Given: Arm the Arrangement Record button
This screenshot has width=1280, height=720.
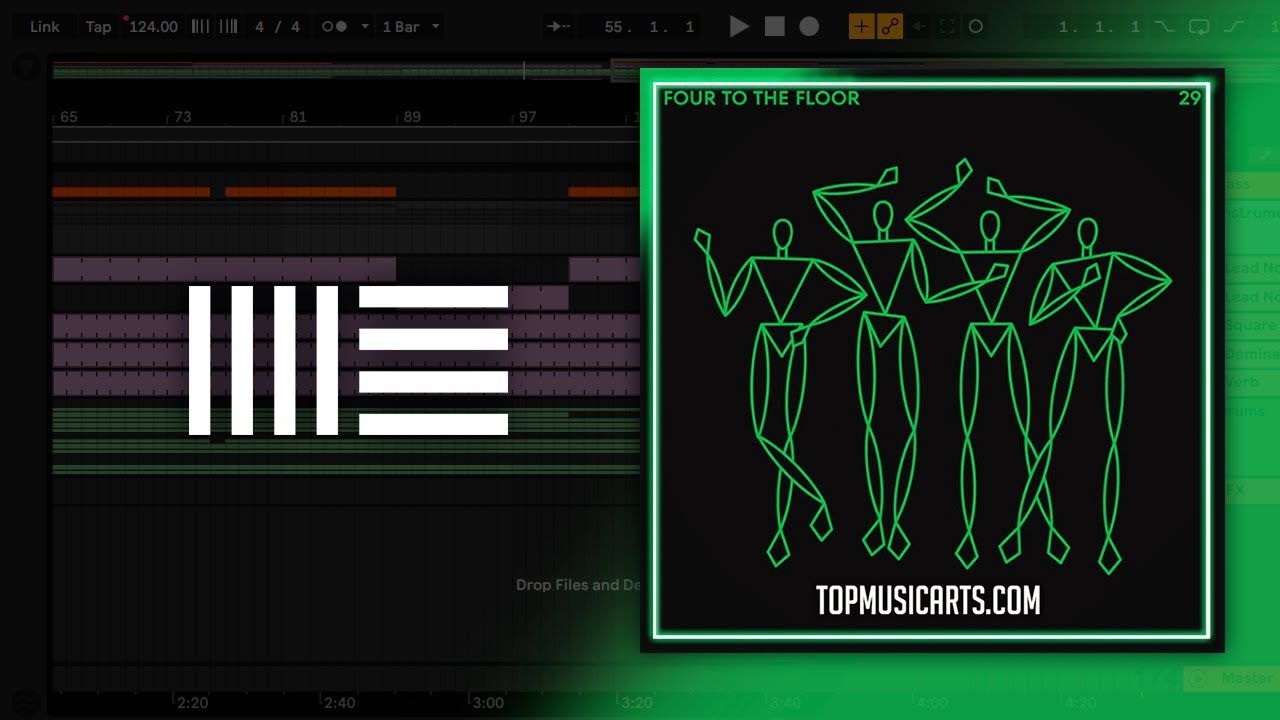Looking at the screenshot, I should [x=809, y=27].
